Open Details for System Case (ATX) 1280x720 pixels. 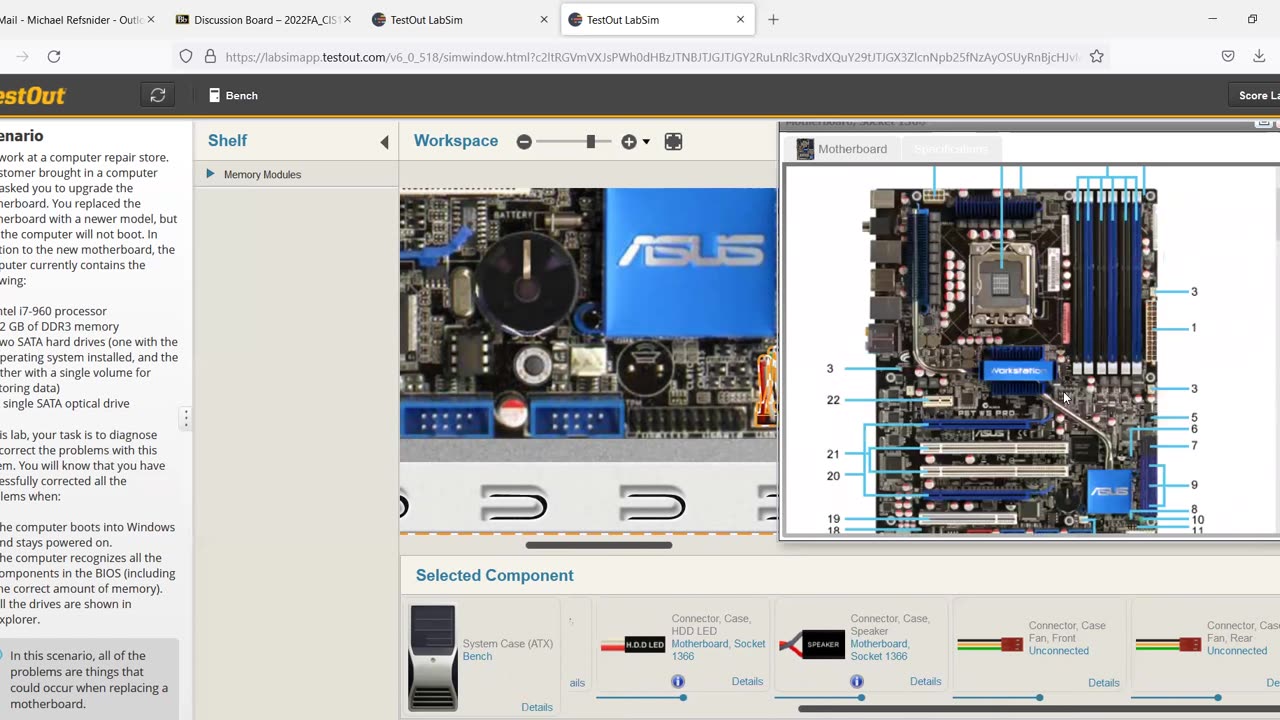tap(536, 707)
